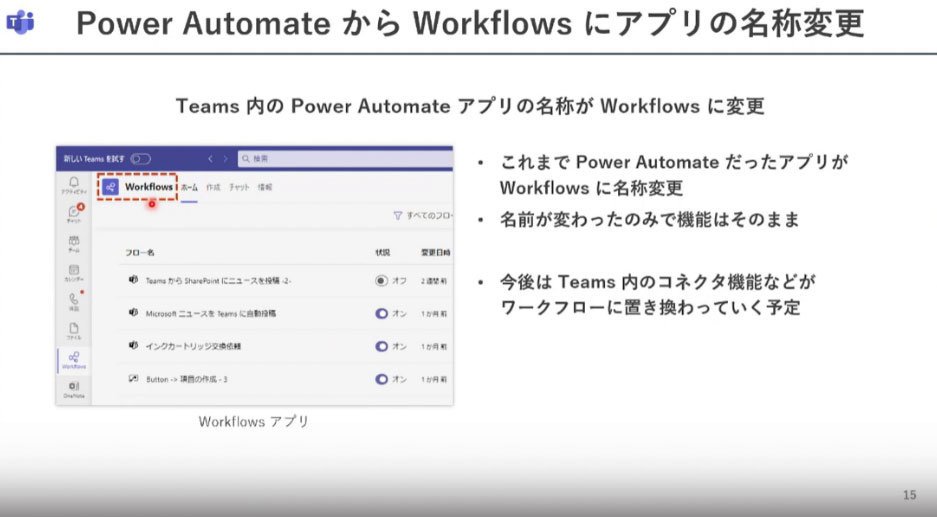Enable the "新しい Teams を試す" toggle

[x=141, y=159]
